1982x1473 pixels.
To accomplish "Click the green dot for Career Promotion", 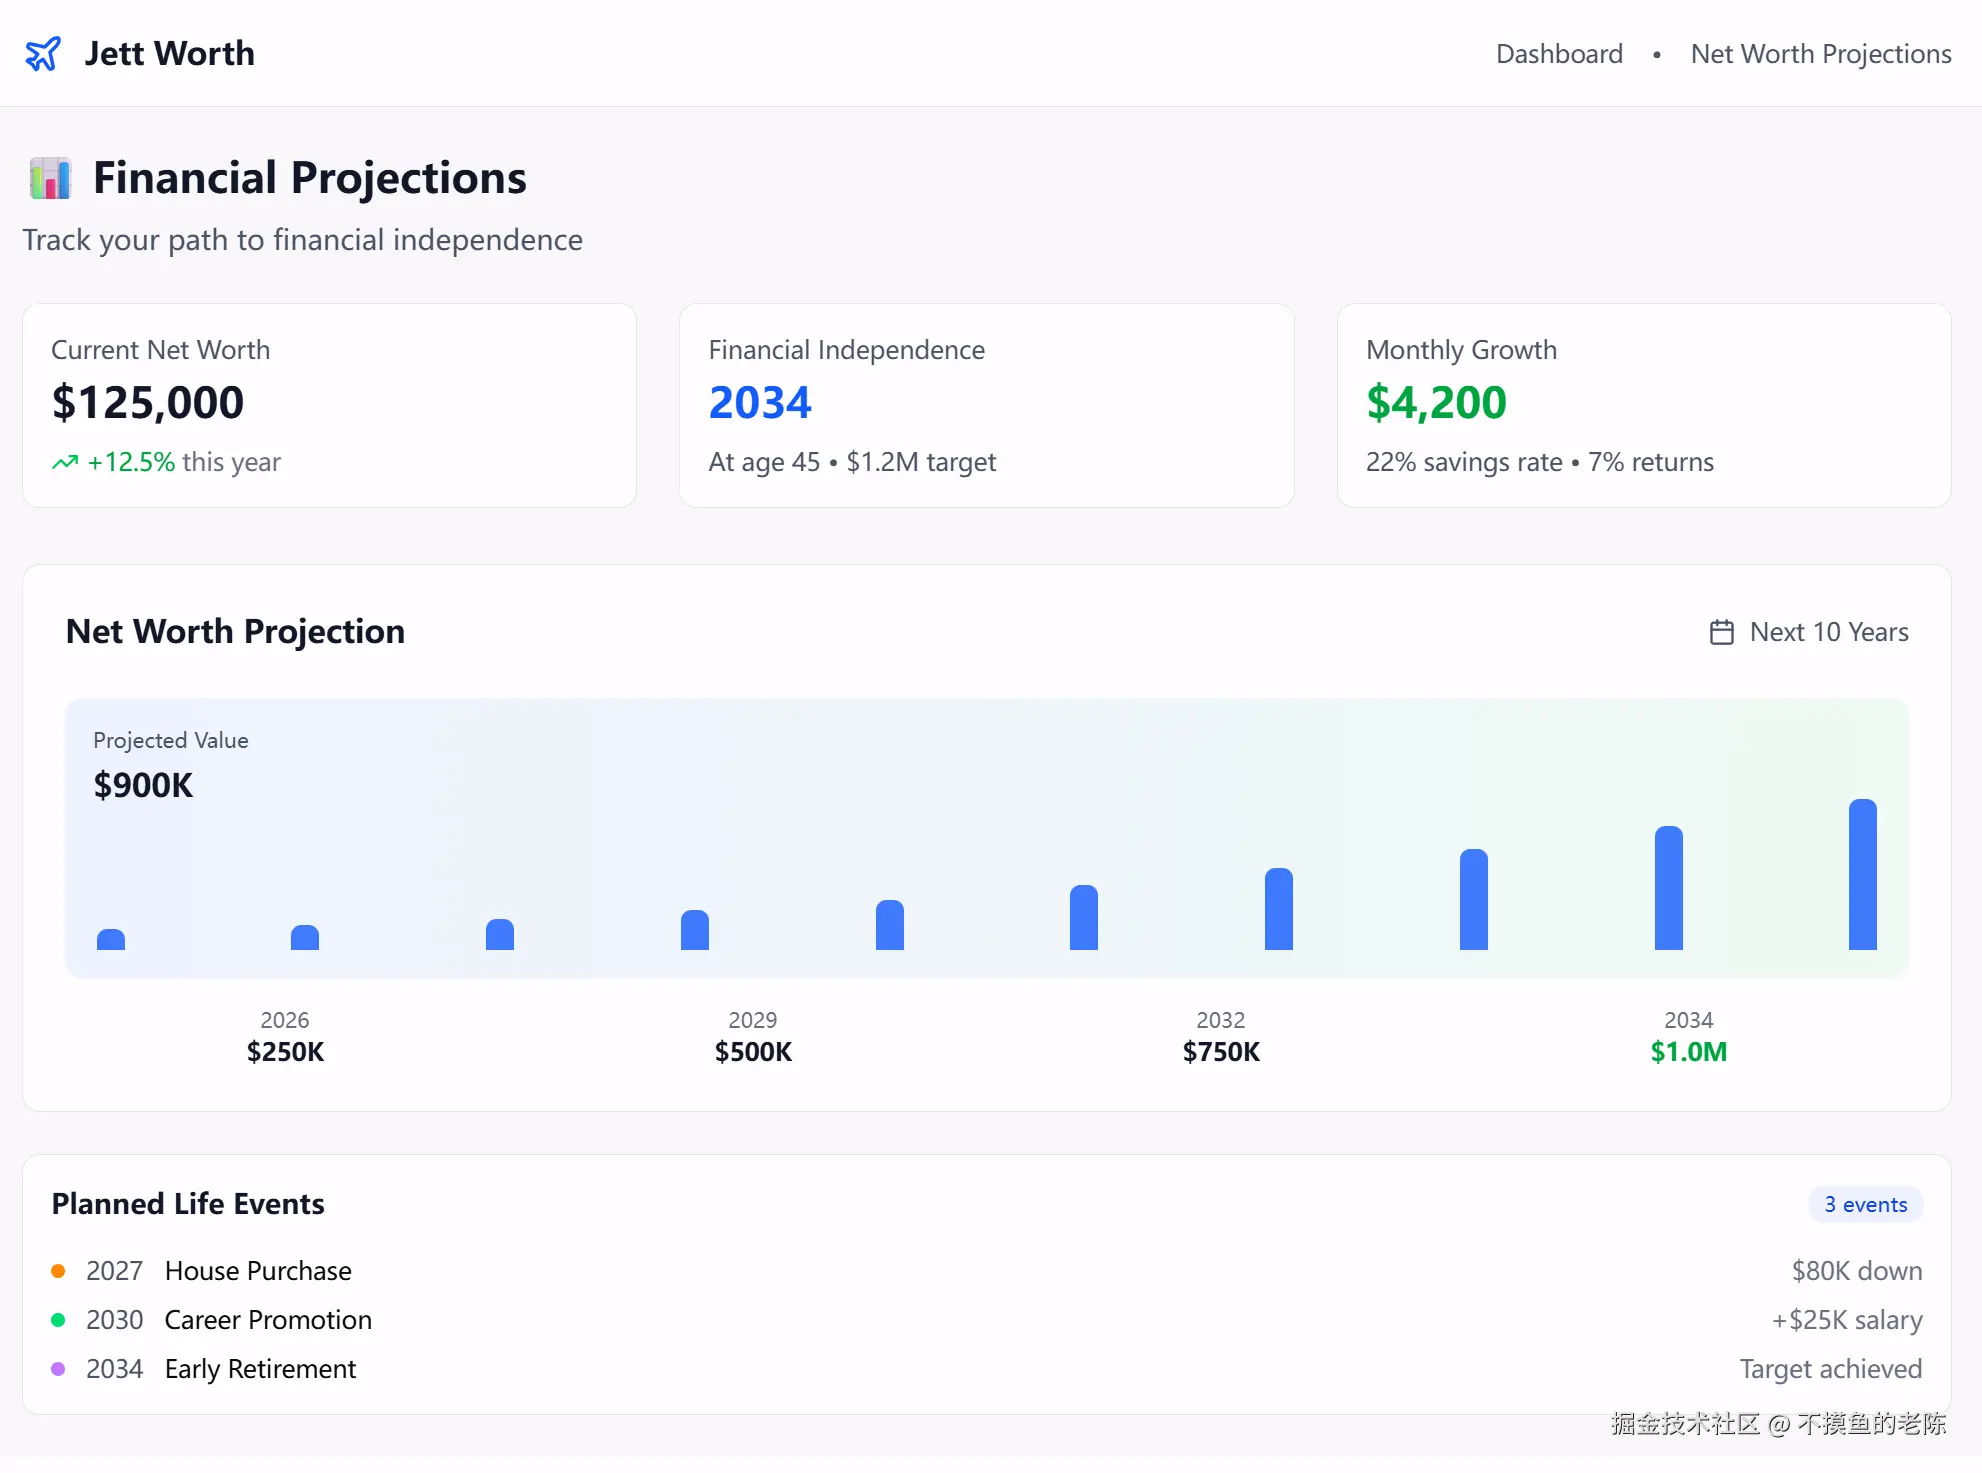I will coord(58,1320).
